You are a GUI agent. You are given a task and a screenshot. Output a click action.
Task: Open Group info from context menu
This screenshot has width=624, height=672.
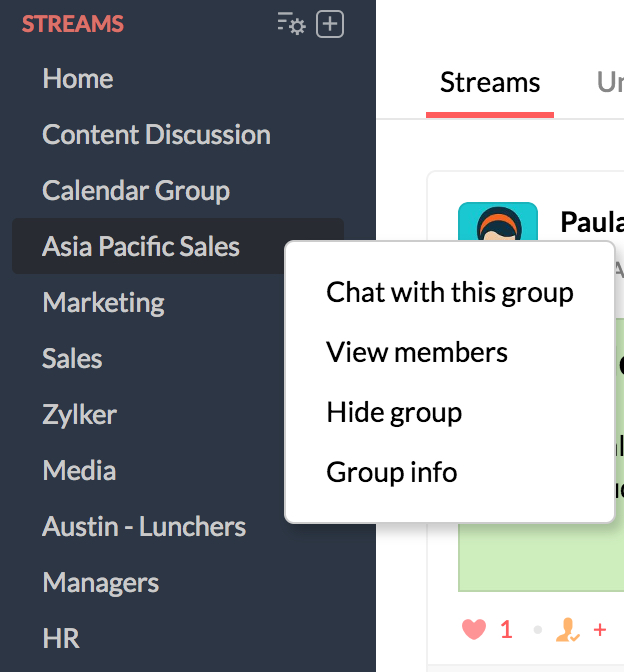pos(392,472)
